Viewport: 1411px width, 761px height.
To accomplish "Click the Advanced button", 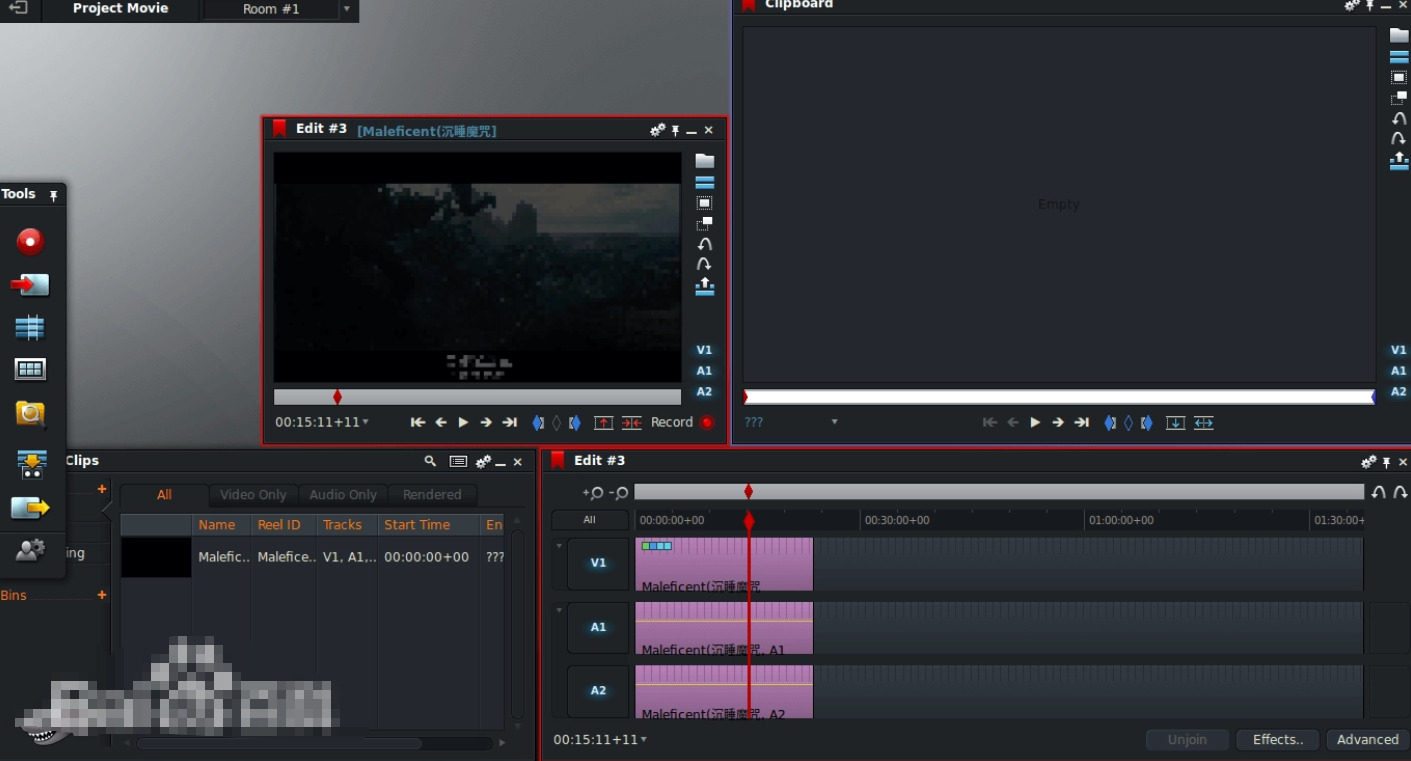I will pos(1367,740).
